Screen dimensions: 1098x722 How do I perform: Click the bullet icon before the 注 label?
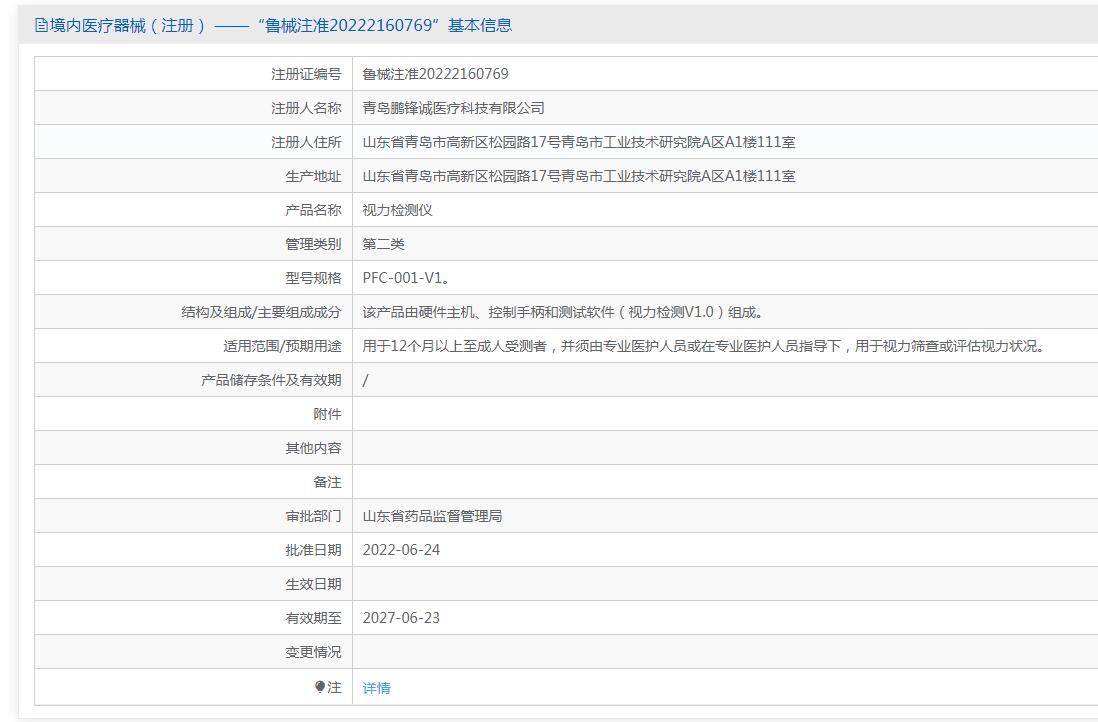pos(320,687)
